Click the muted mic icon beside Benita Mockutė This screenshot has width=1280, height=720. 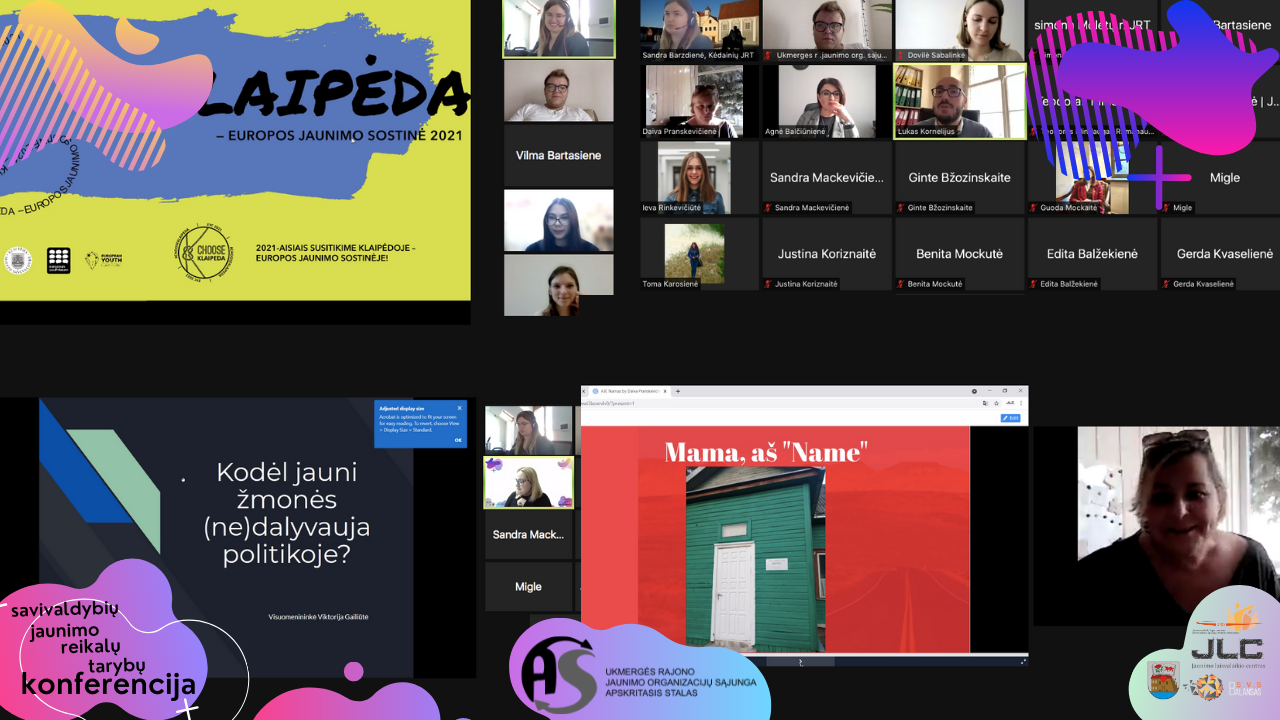[x=900, y=284]
